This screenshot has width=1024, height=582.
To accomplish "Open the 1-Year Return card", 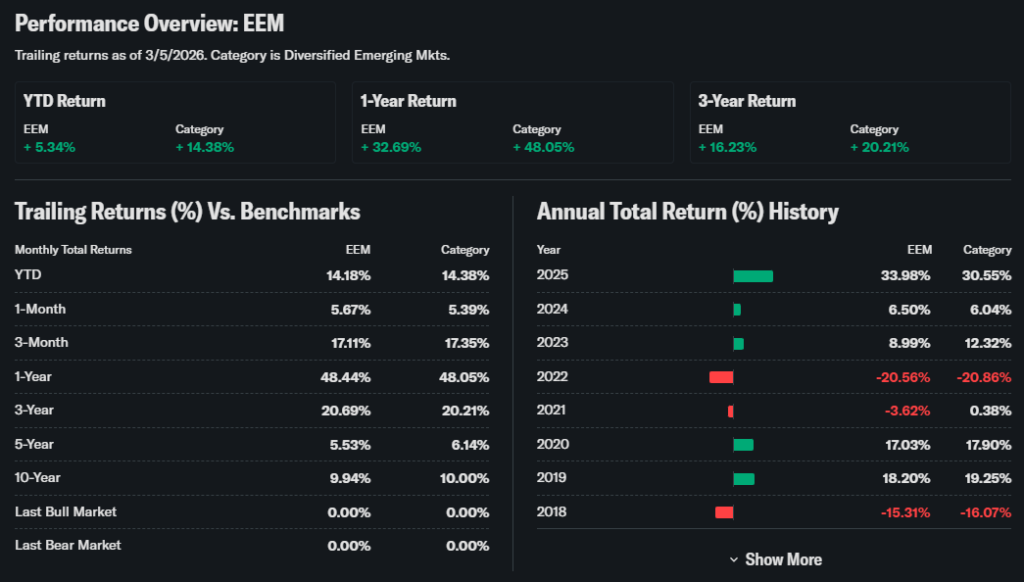I will [x=512, y=122].
